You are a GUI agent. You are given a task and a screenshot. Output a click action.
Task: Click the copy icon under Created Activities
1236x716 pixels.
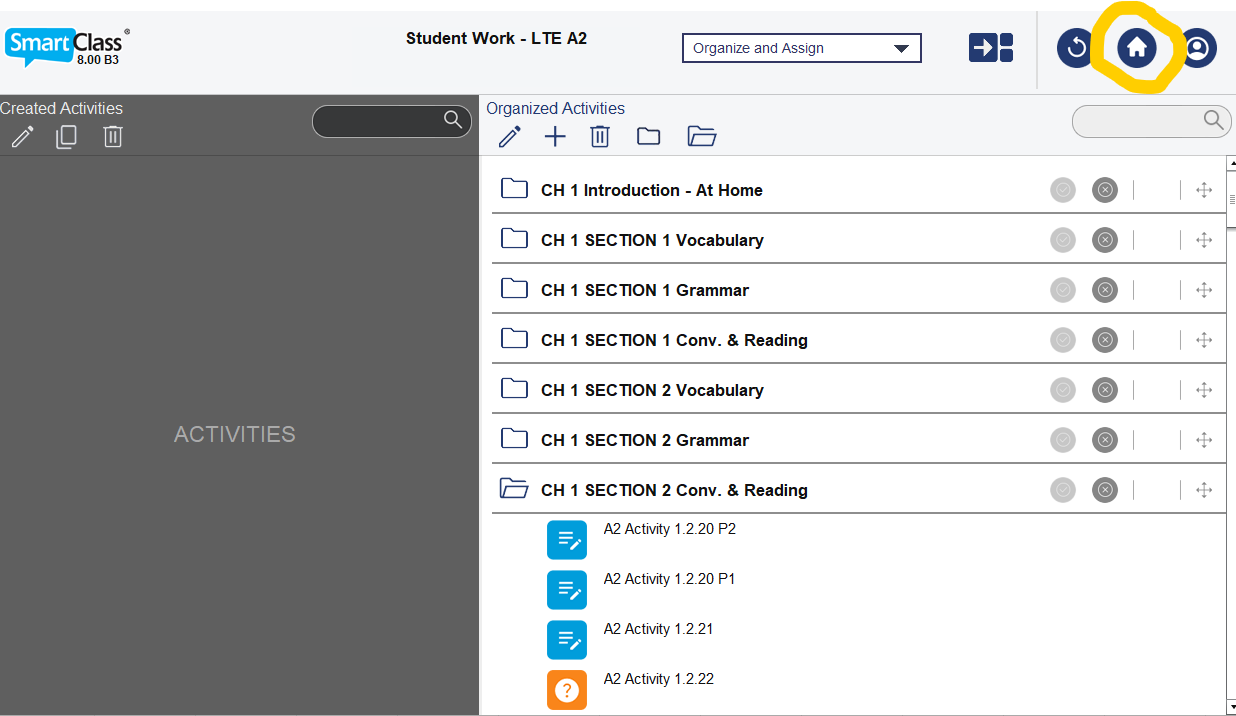[66, 136]
